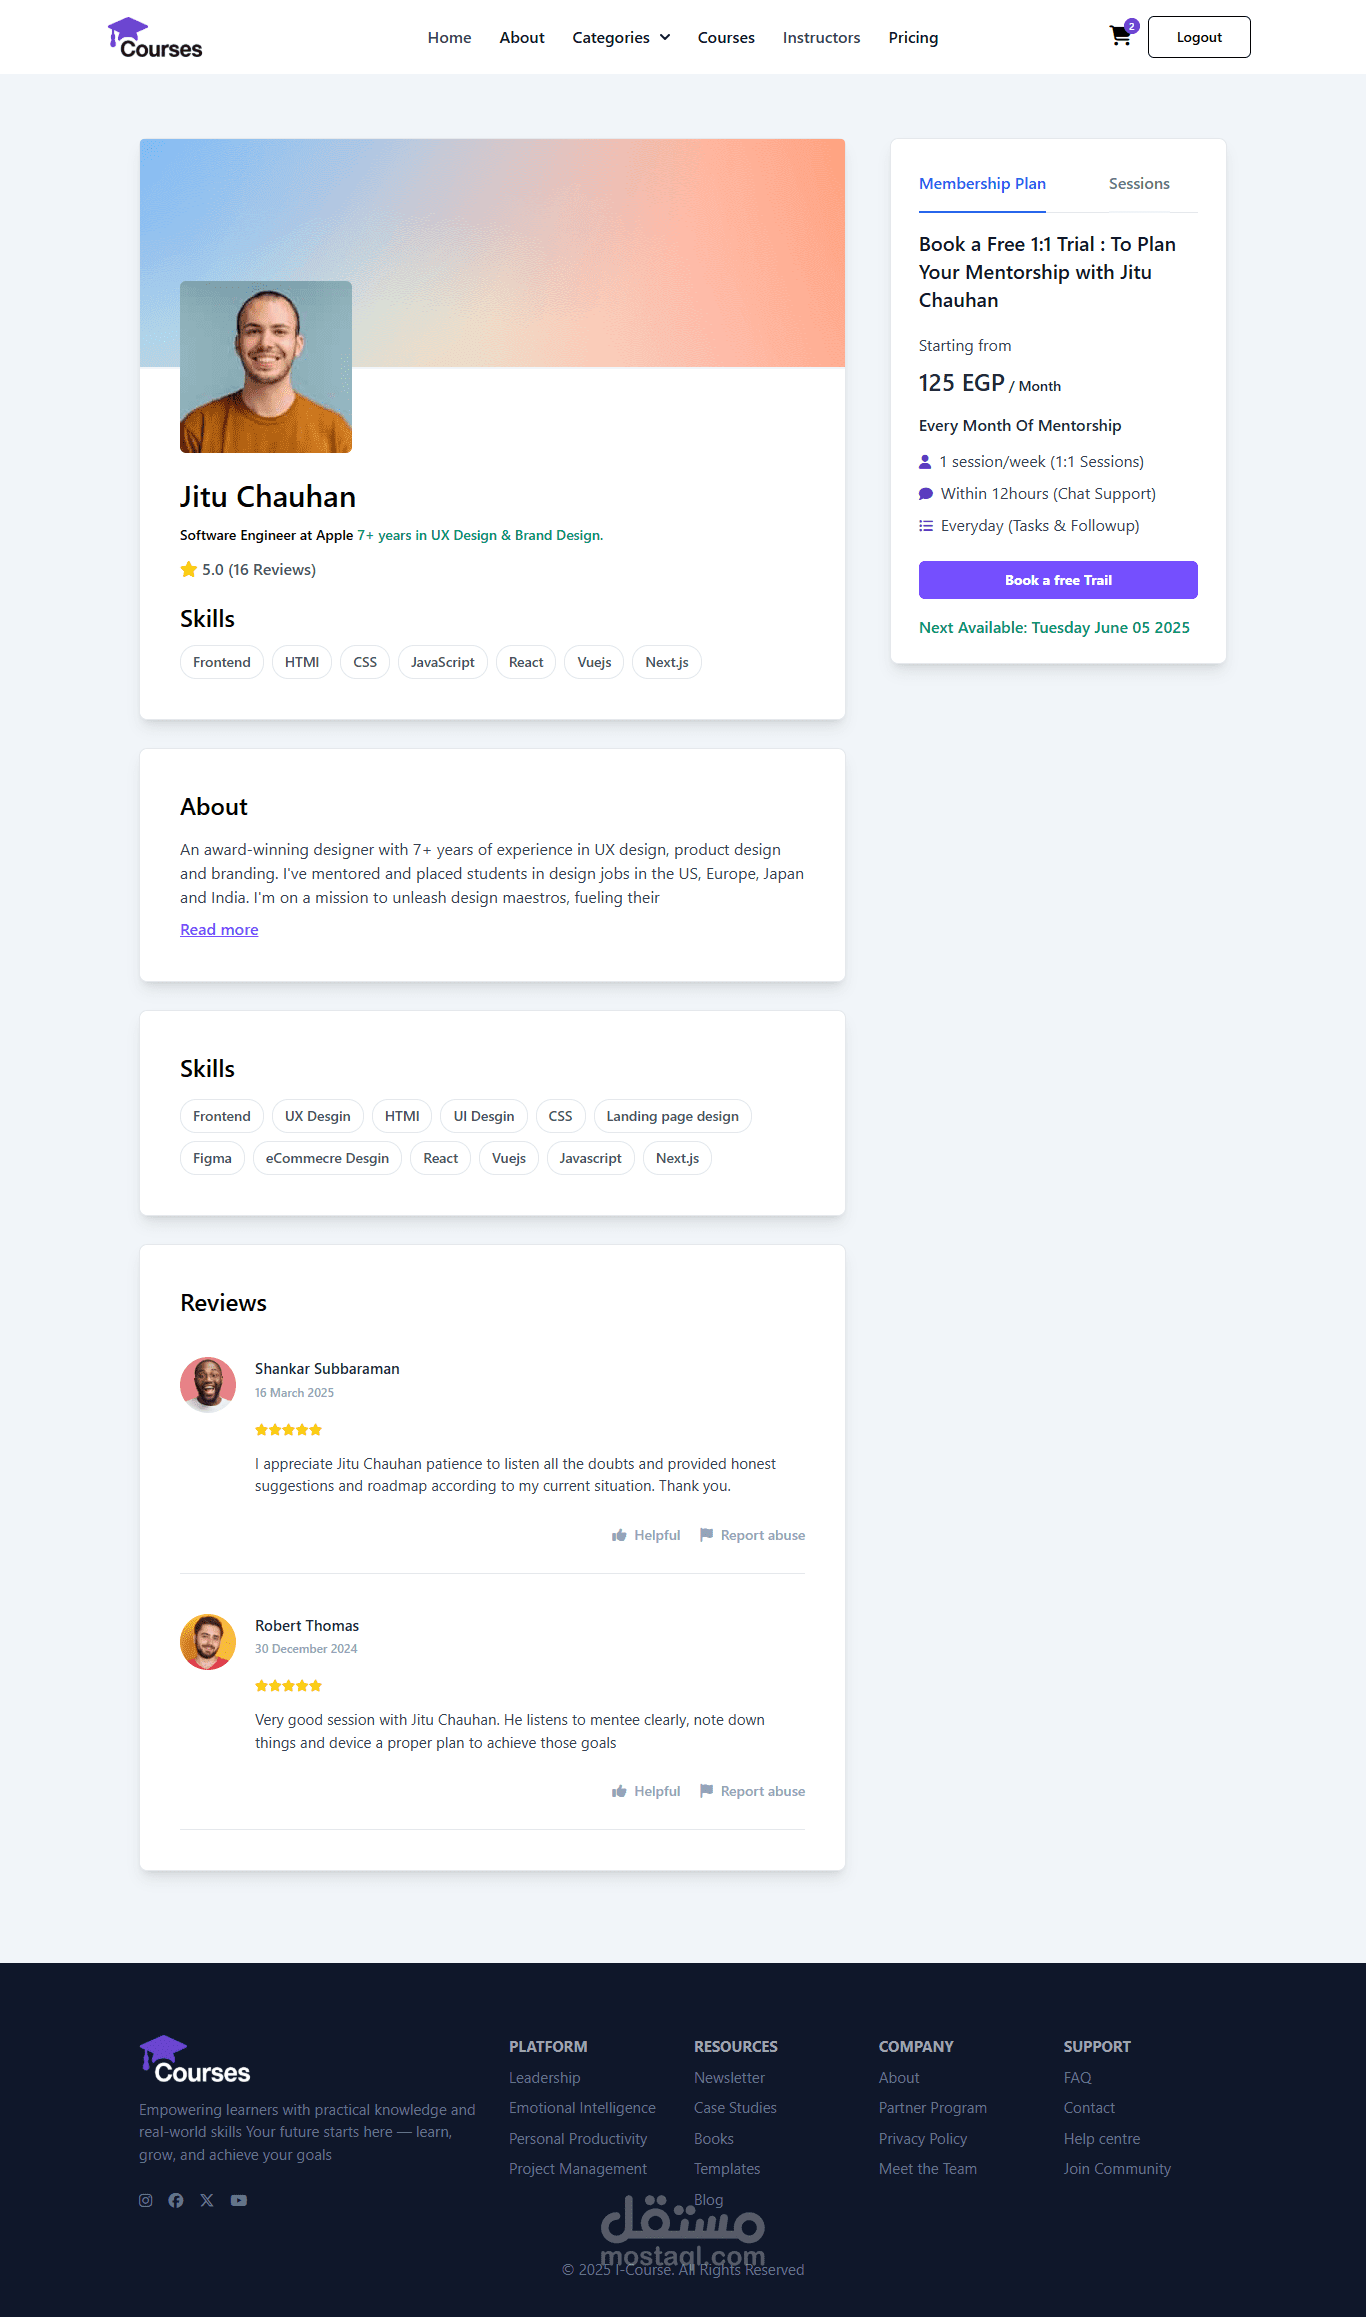Open the Instagram icon in footer
Viewport: 1366px width, 2317px height.
[146, 2200]
